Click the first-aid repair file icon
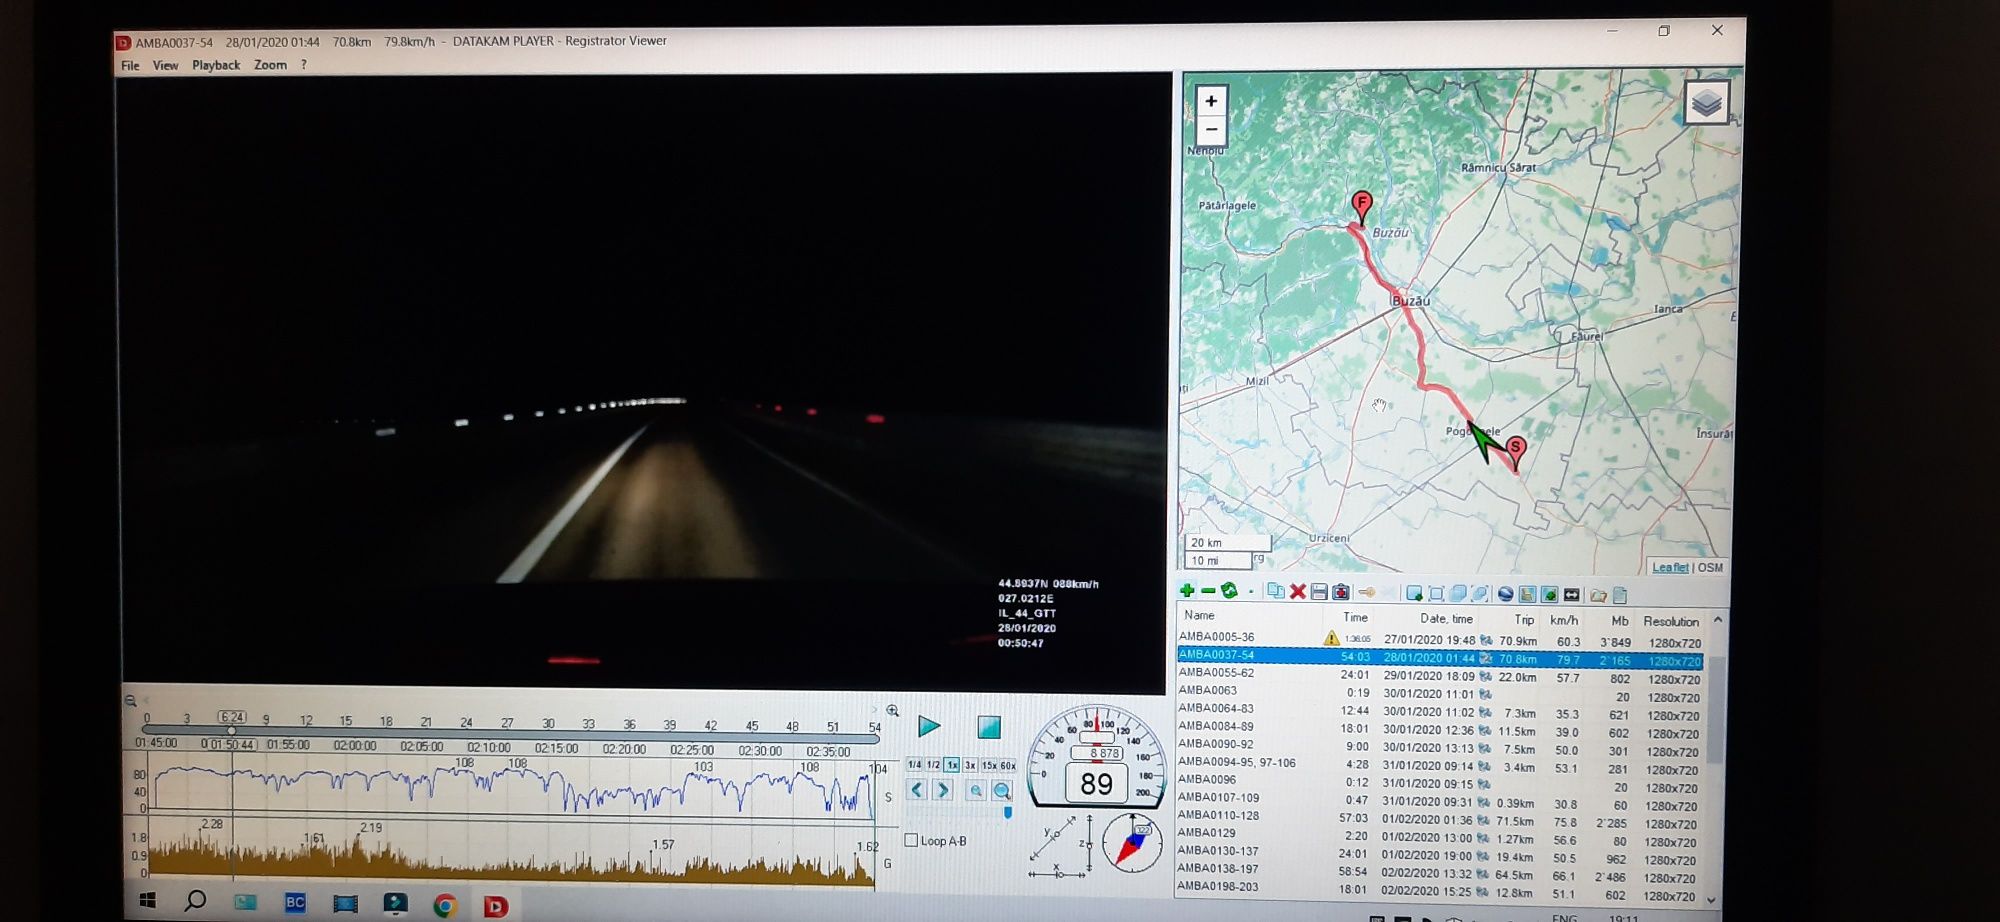Image resolution: width=2000 pixels, height=922 pixels. [x=1340, y=592]
